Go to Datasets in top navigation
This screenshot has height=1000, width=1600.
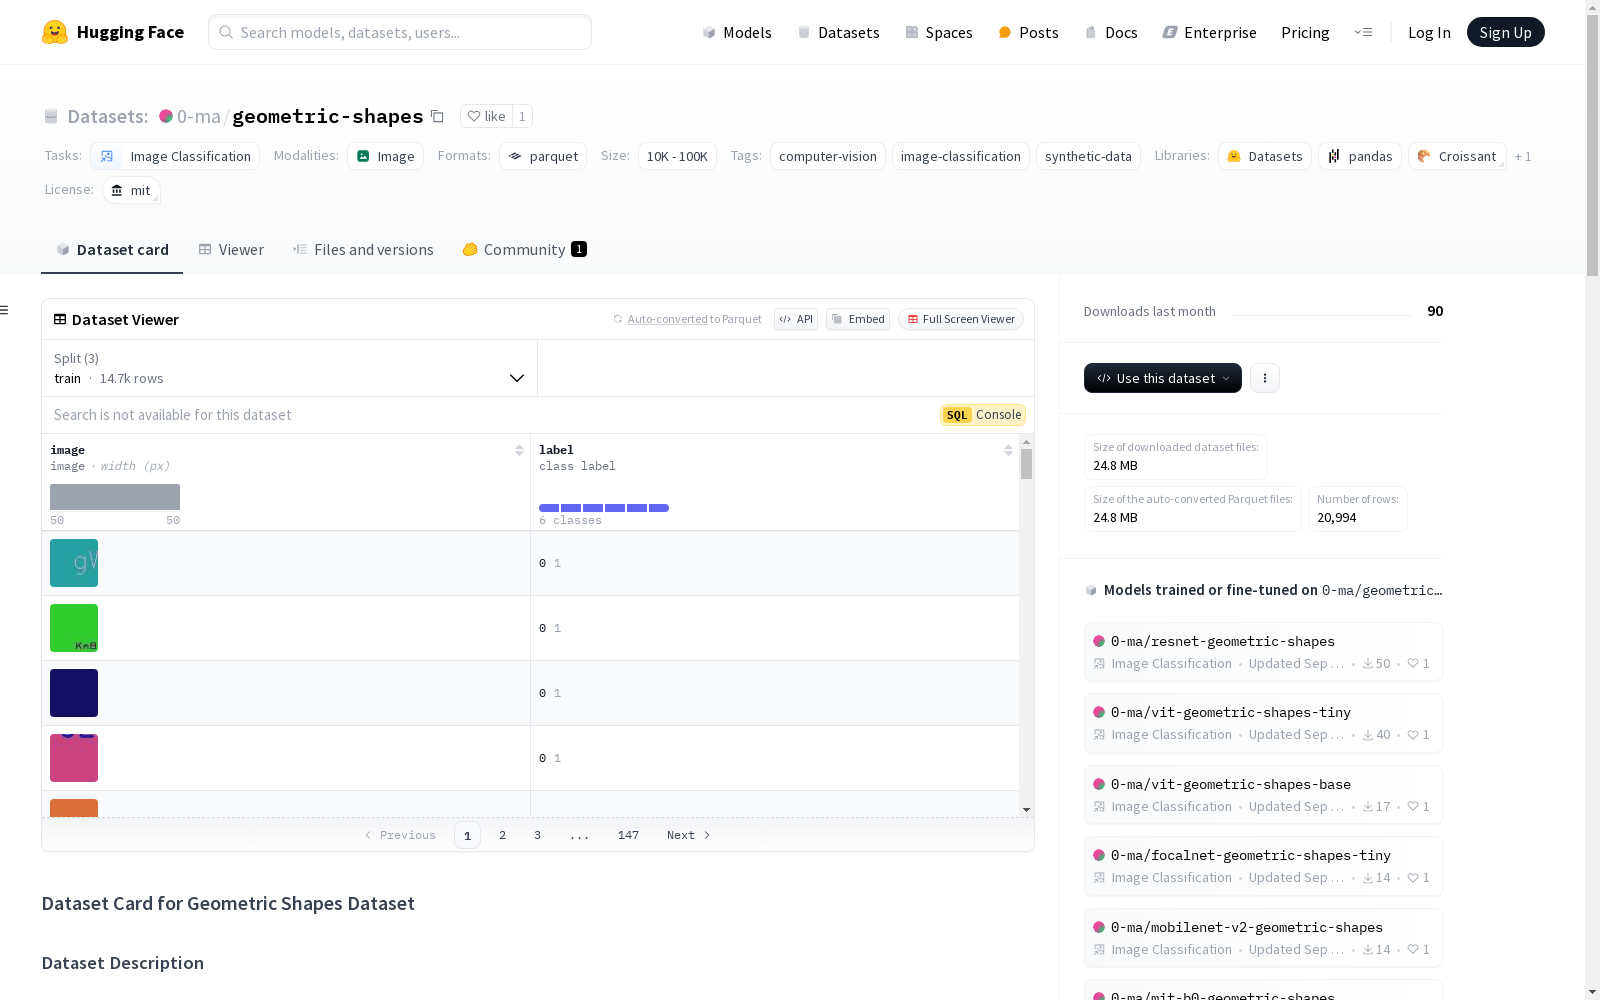tap(838, 32)
